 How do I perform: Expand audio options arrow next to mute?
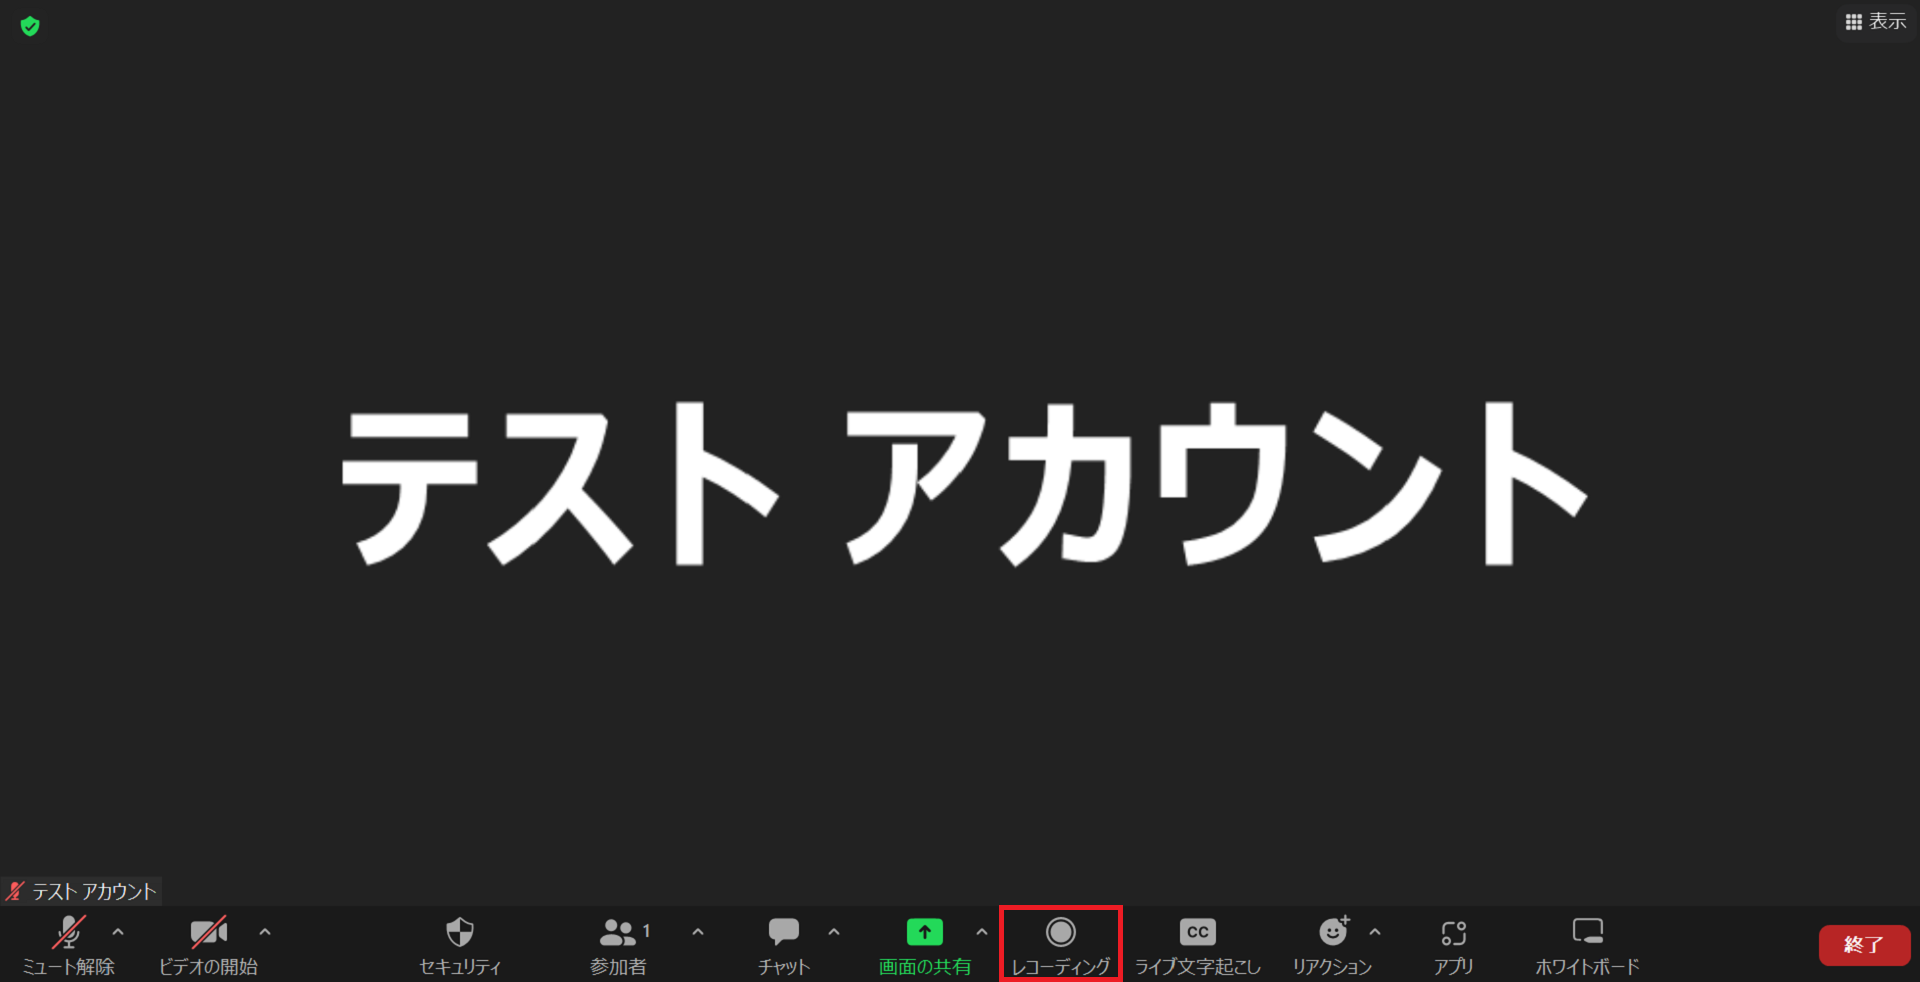(x=118, y=932)
